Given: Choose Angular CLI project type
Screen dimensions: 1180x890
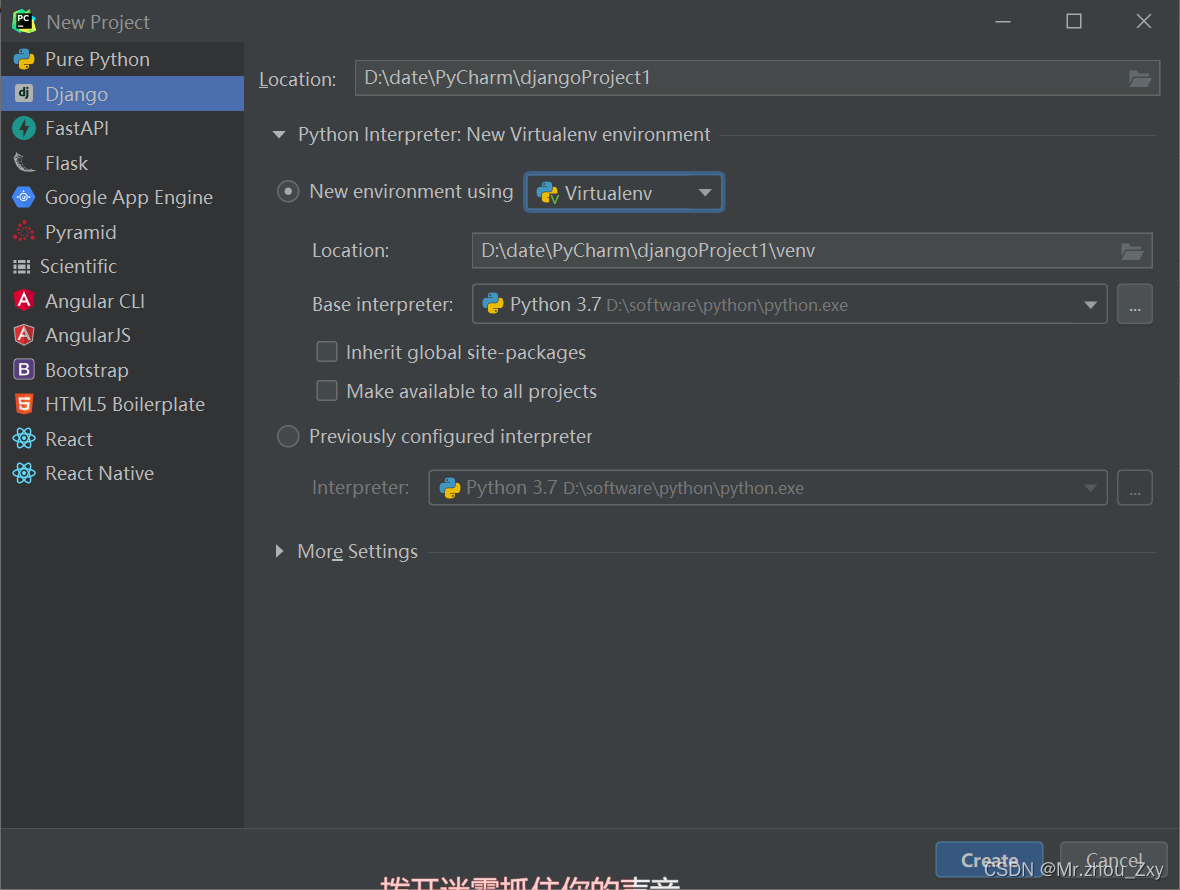Looking at the screenshot, I should tap(122, 301).
